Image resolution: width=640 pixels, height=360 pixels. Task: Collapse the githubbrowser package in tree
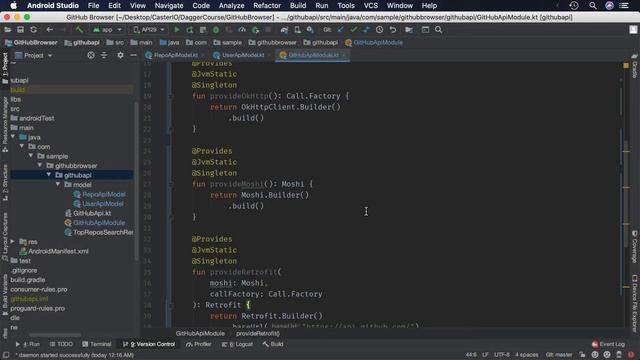[x=40, y=166]
